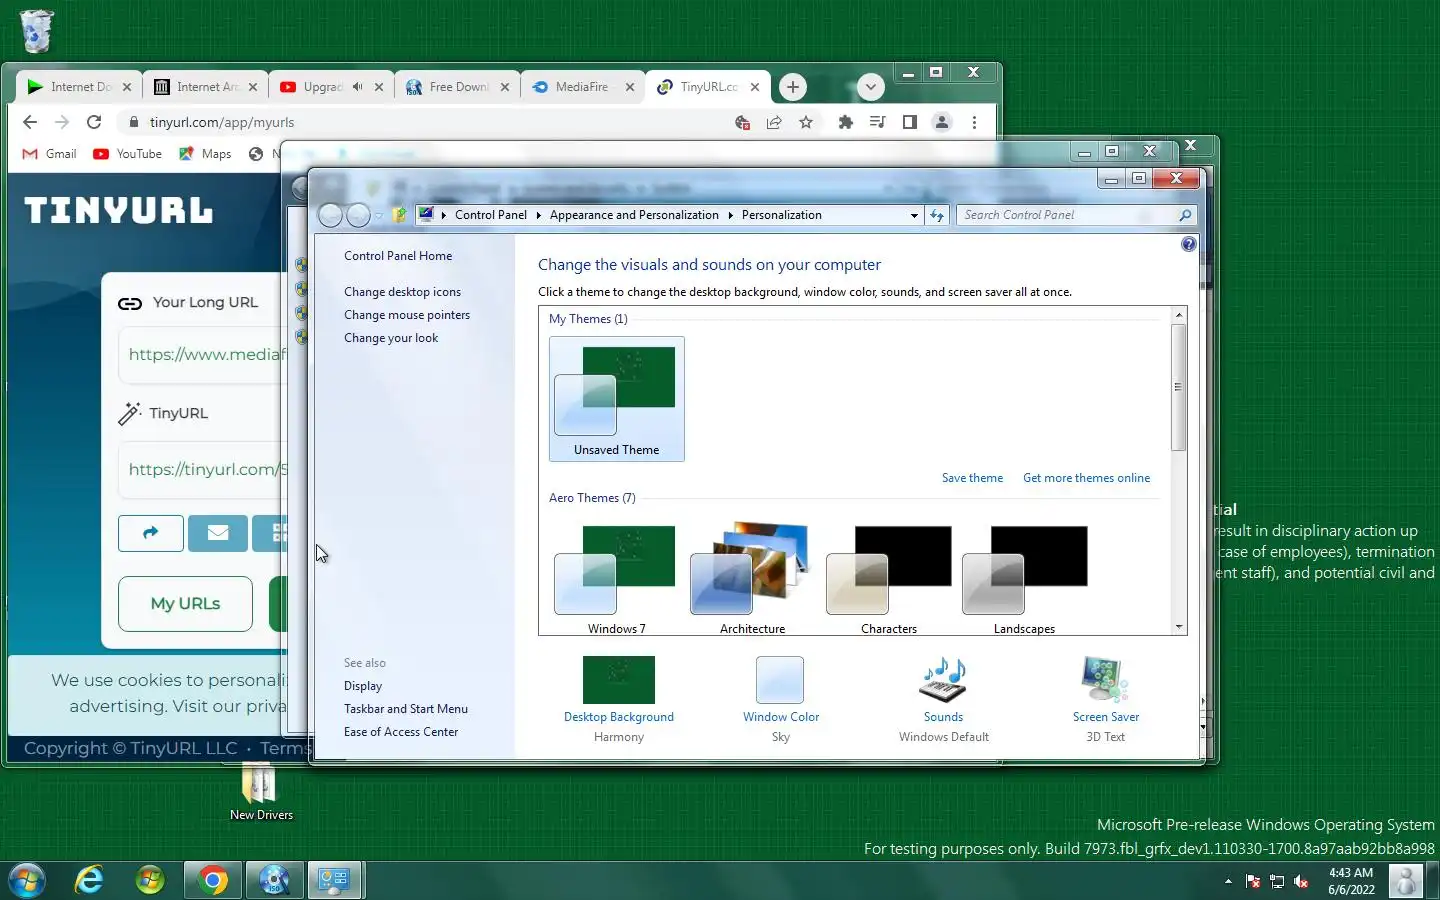The height and width of the screenshot is (900, 1440).
Task: Click the volume icon in the system tray
Action: tap(1301, 881)
